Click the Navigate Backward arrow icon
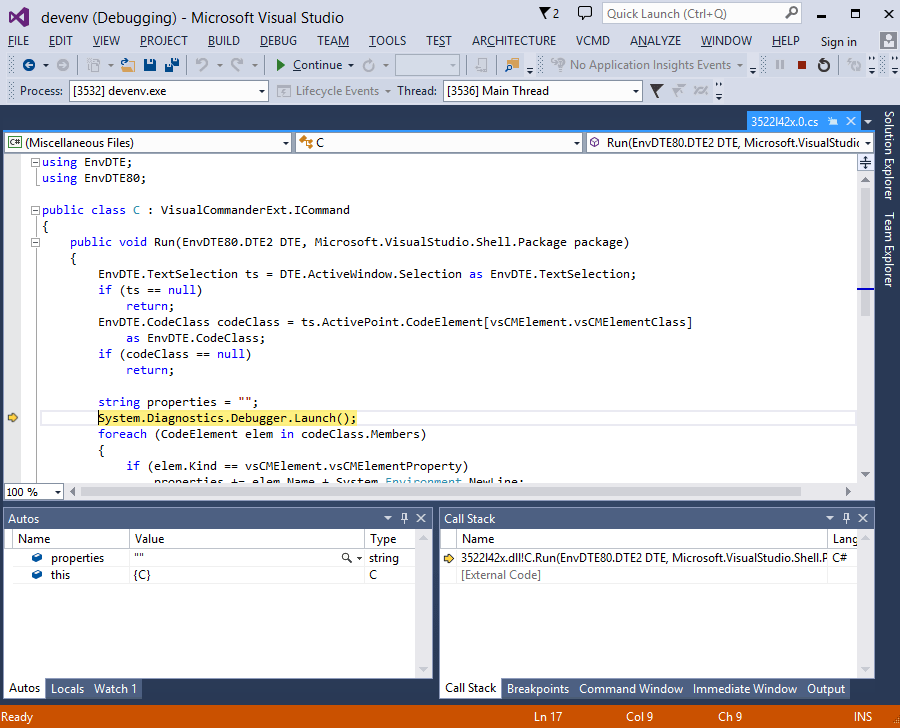Viewport: 900px width, 728px height. (30, 64)
